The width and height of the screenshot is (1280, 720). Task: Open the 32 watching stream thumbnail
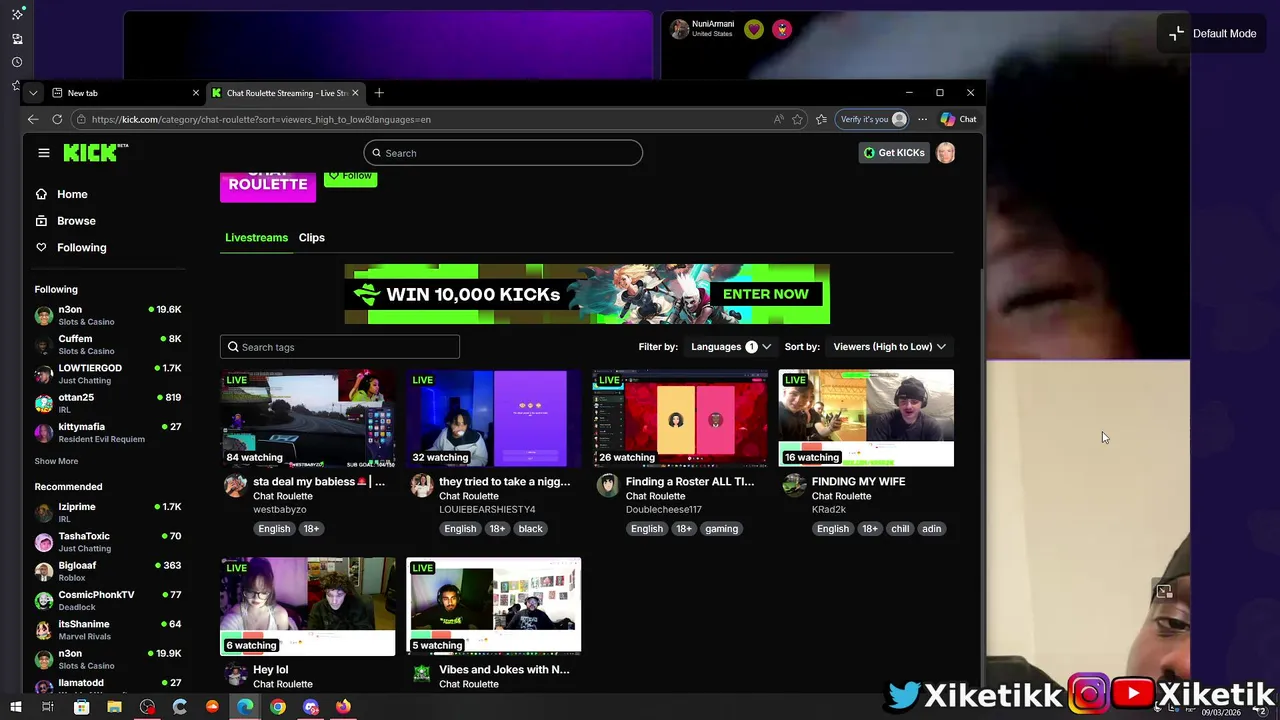pos(494,418)
